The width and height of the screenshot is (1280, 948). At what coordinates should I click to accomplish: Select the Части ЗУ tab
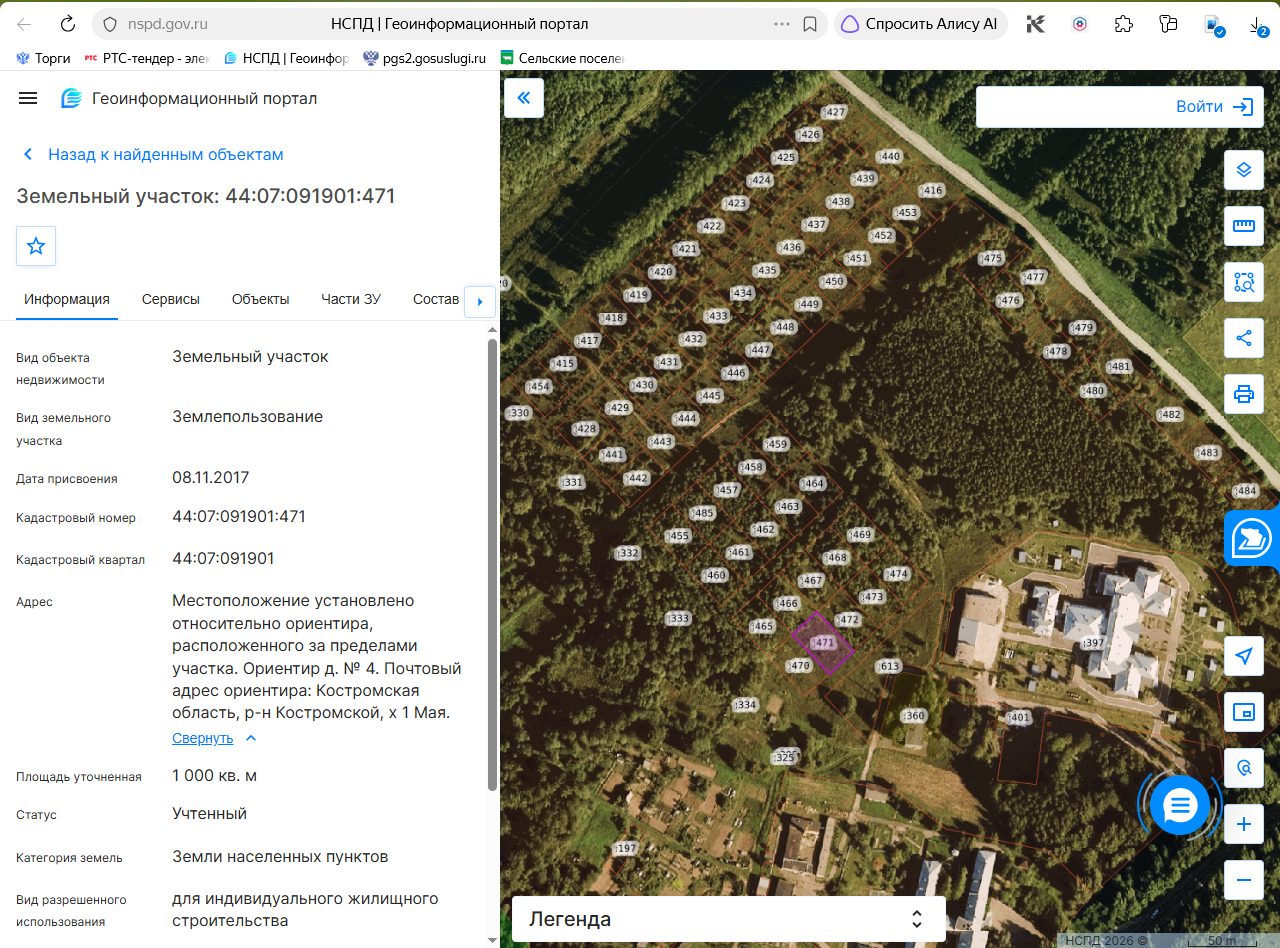point(351,299)
